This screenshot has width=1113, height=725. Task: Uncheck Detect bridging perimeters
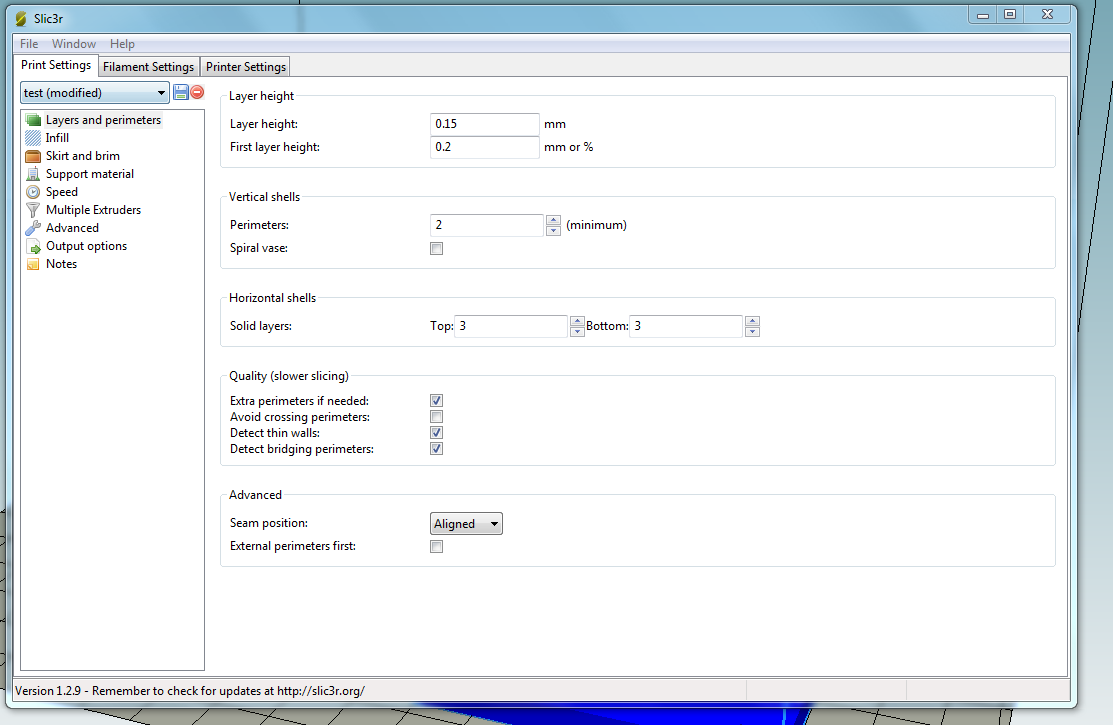pos(437,449)
